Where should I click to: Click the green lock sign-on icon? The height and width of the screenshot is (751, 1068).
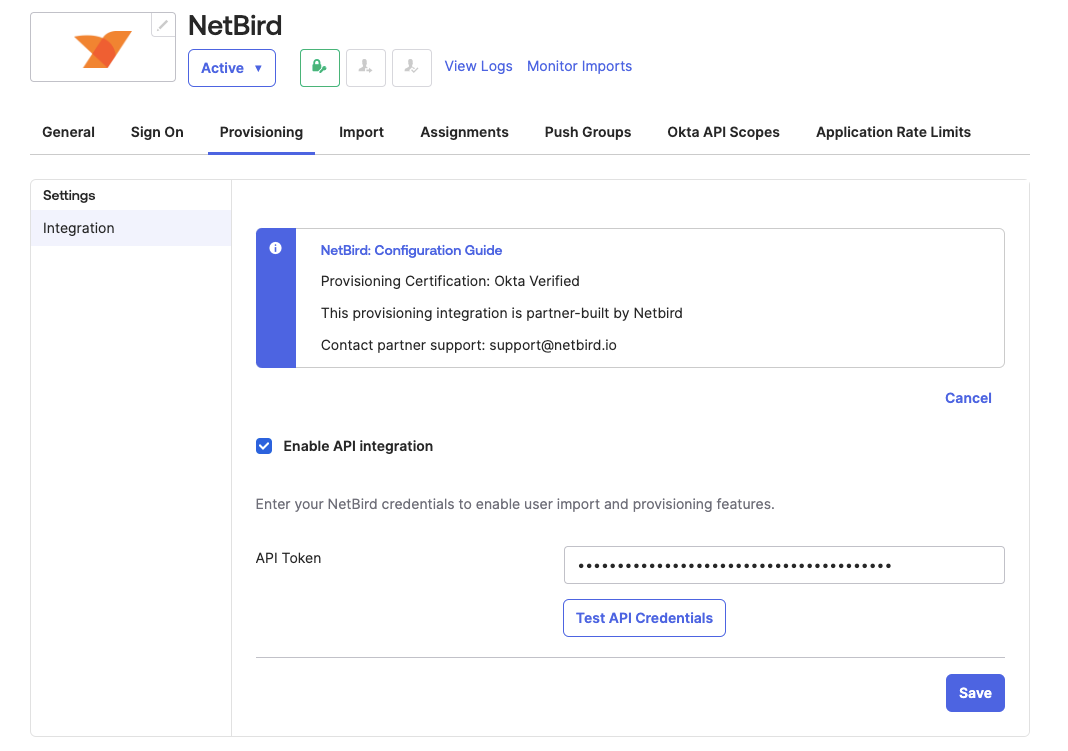coord(320,68)
